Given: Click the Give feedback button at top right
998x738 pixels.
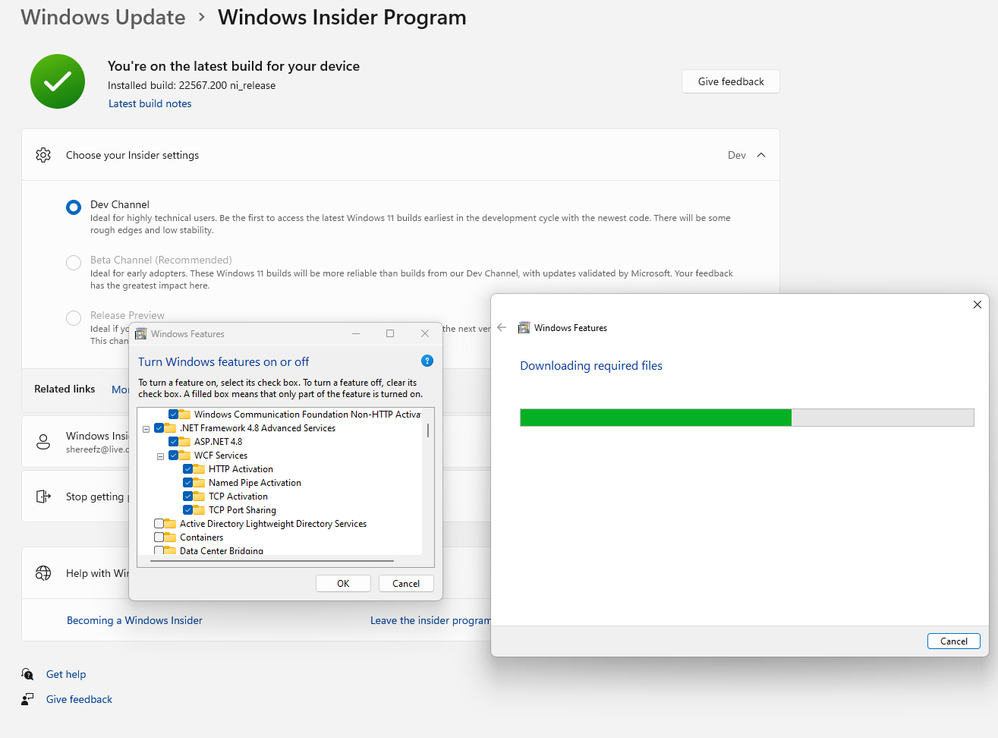Looking at the screenshot, I should click(x=731, y=81).
